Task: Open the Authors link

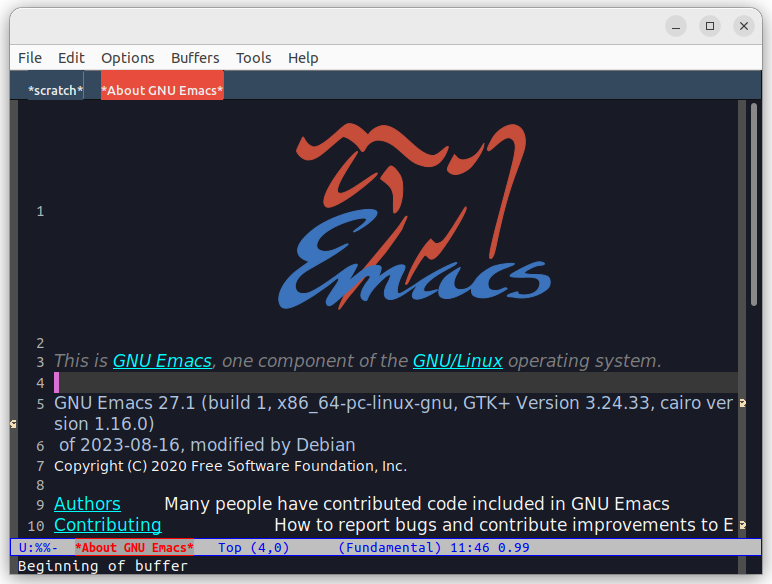Action: coord(87,504)
